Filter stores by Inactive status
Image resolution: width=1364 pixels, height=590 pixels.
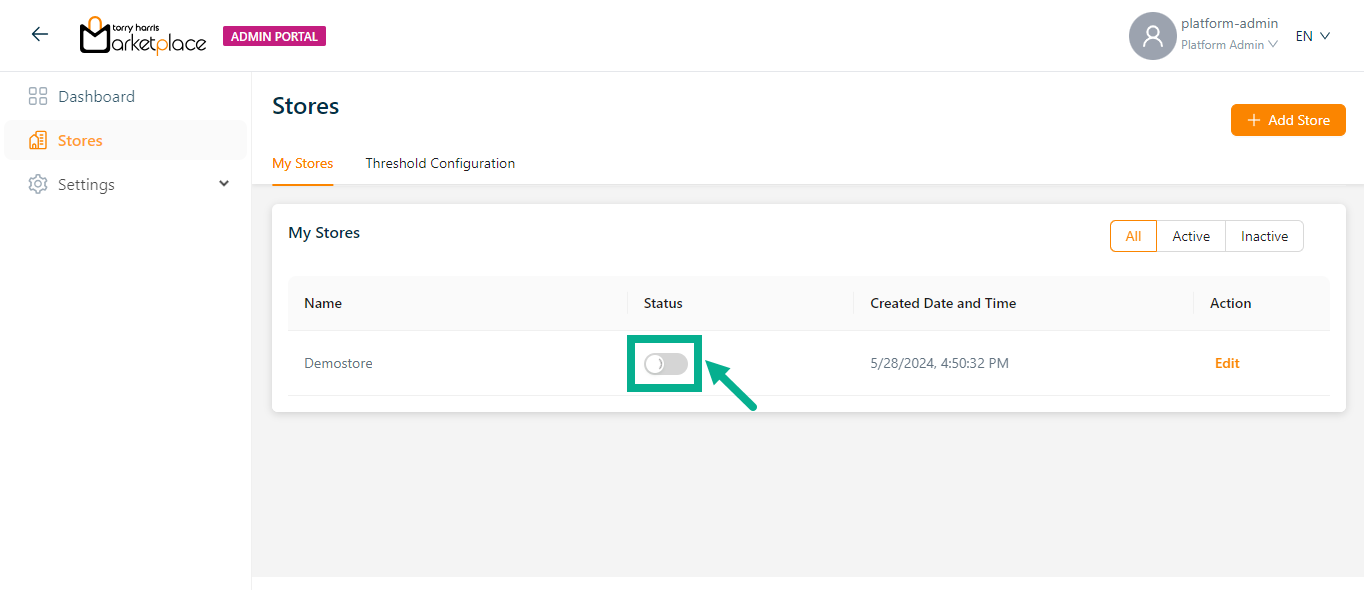(1264, 236)
